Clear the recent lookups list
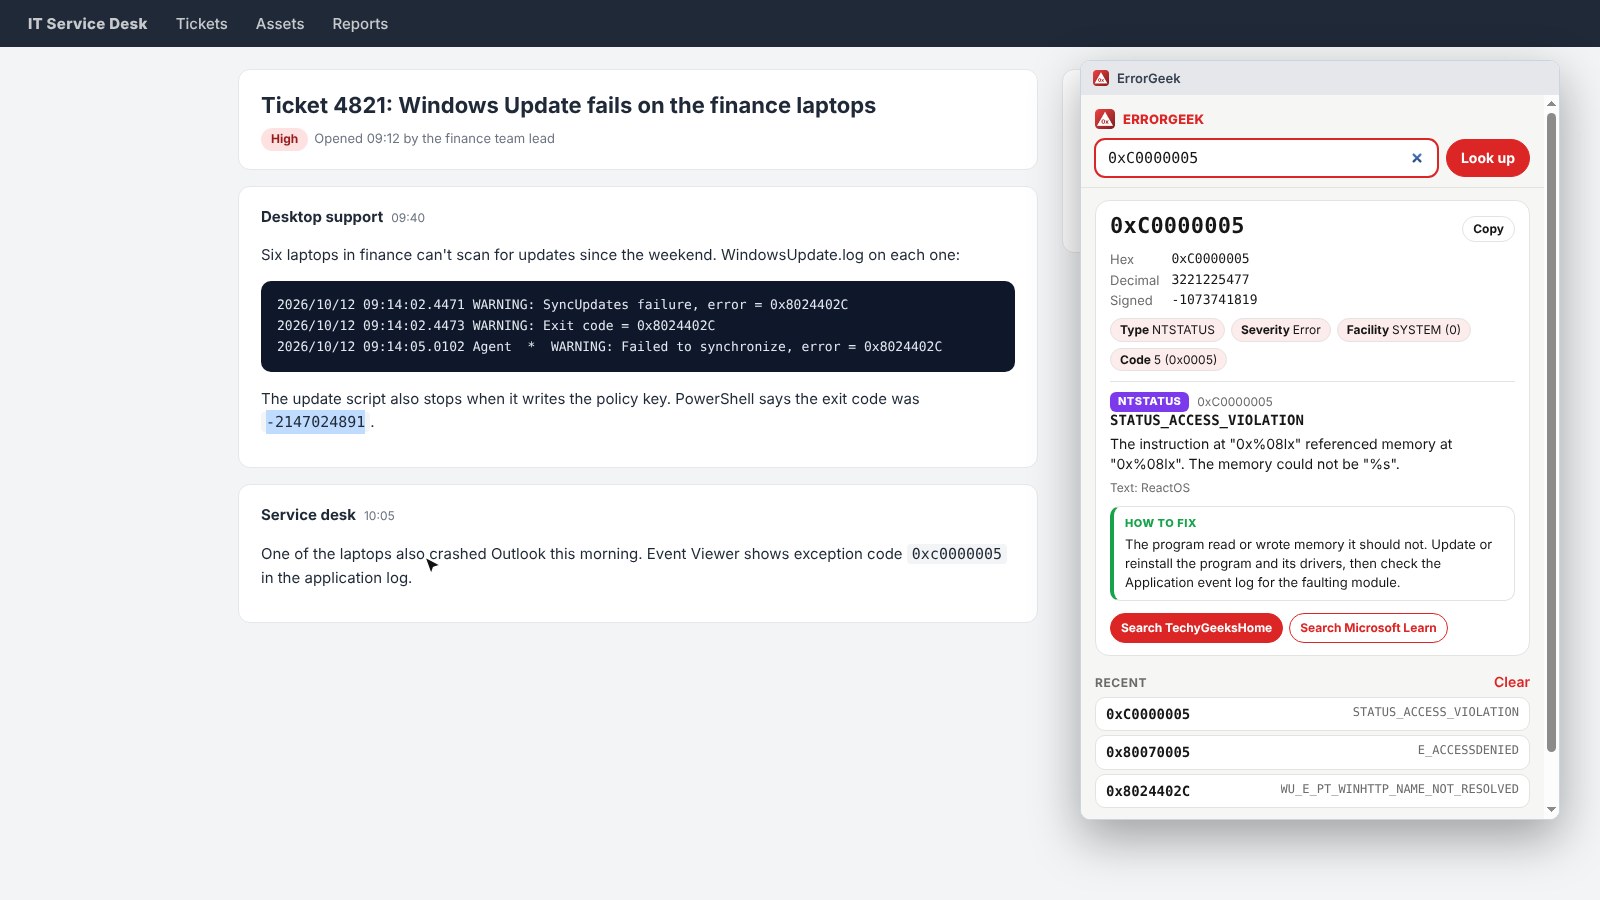Screen dimensions: 1600x900 click(1511, 682)
